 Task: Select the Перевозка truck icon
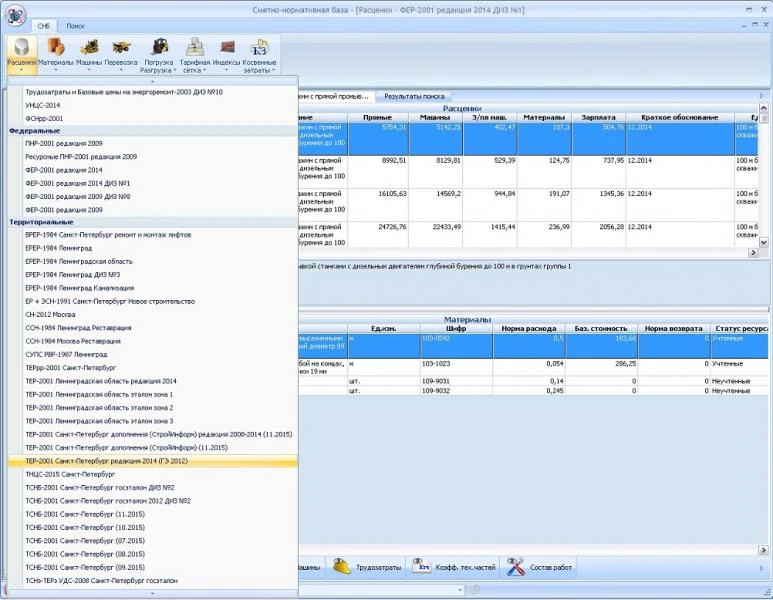pyautogui.click(x=121, y=55)
